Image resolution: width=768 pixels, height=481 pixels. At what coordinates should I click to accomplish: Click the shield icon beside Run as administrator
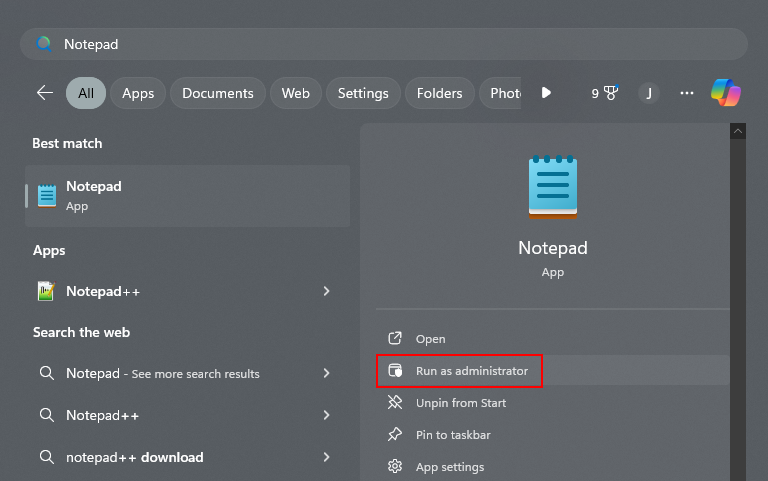[395, 370]
